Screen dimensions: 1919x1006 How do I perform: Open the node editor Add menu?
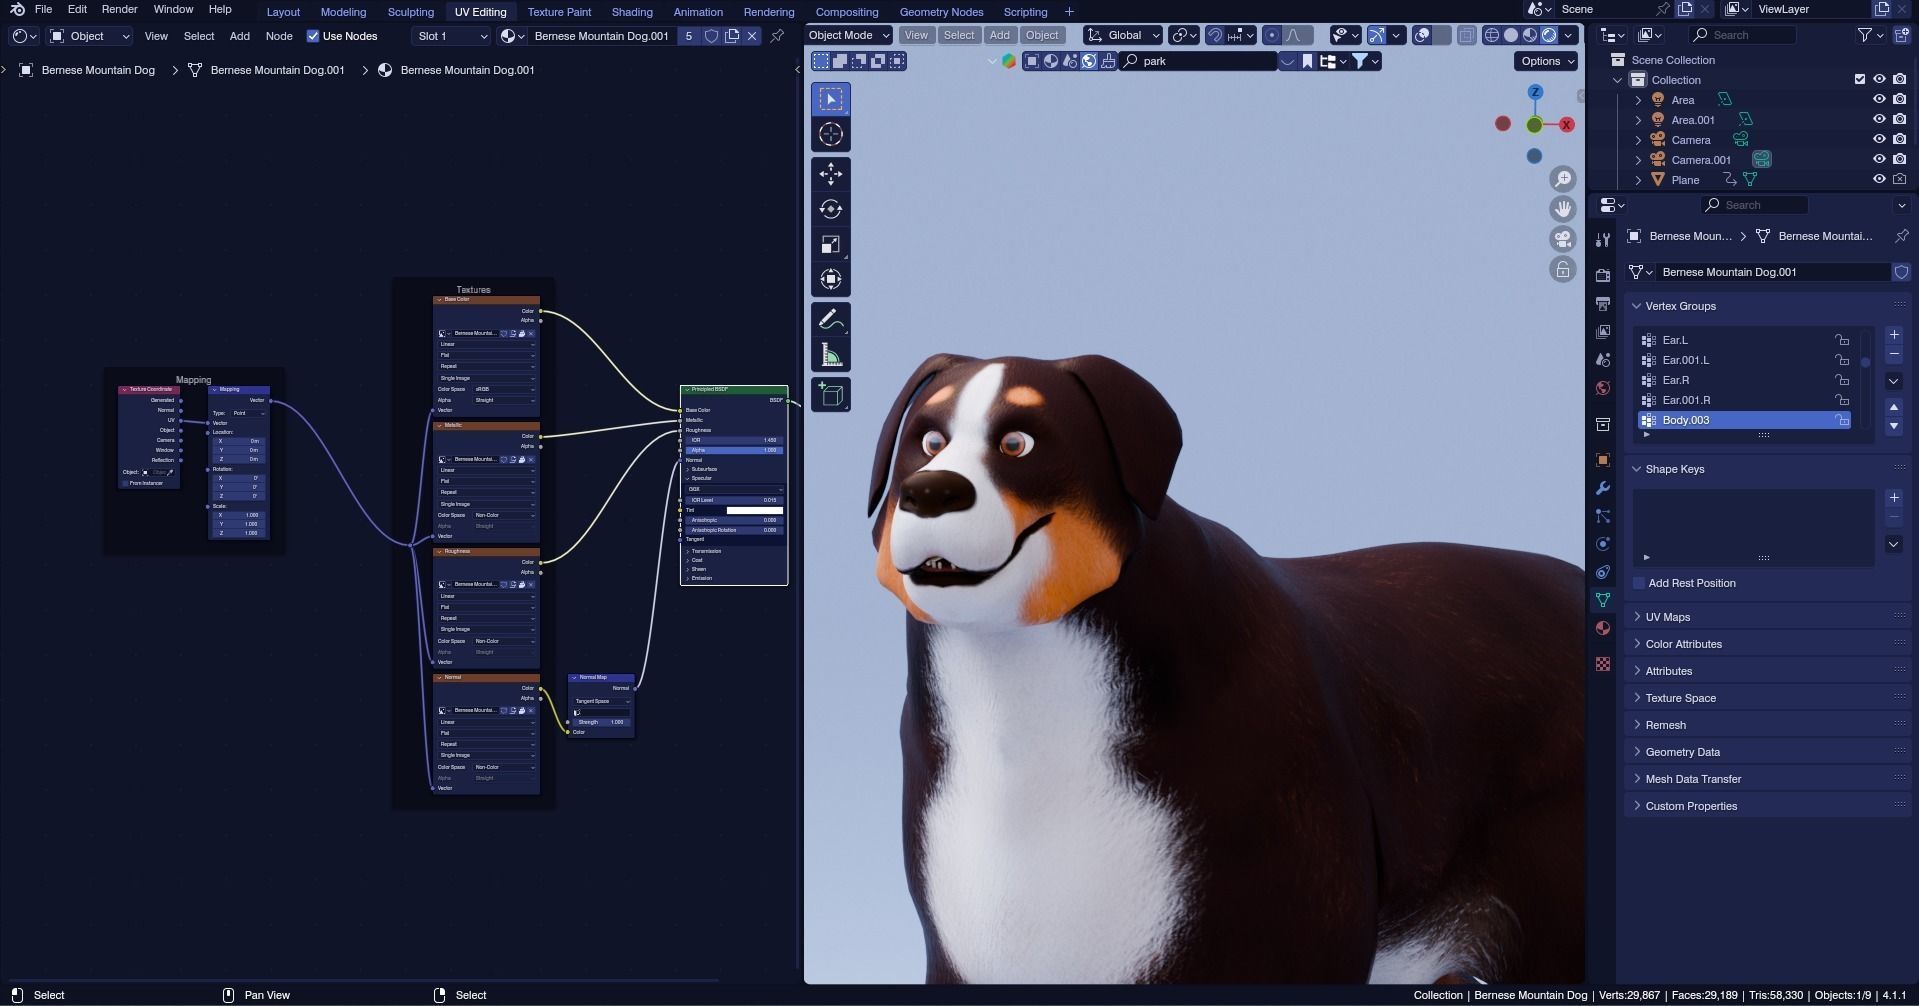coord(240,36)
